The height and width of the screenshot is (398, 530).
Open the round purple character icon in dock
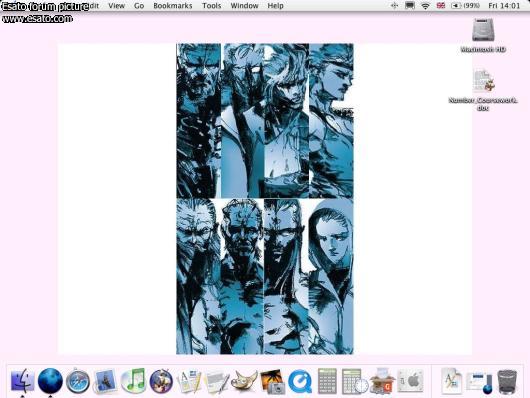coord(161,381)
